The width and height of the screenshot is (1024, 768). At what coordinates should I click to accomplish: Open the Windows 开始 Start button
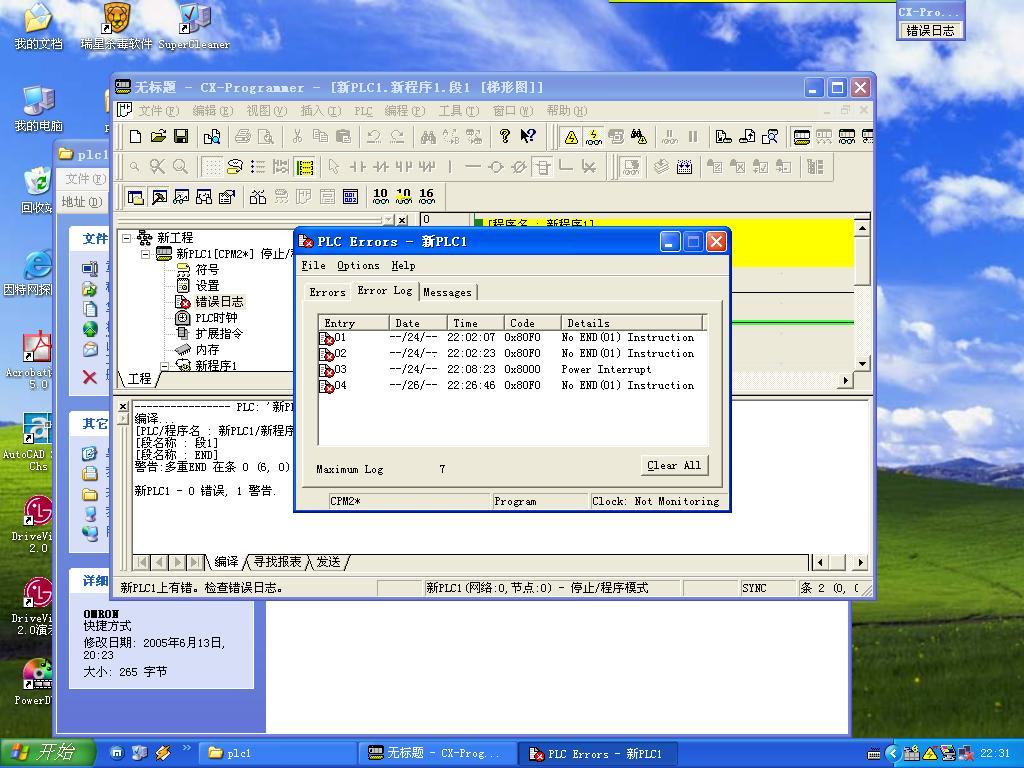(x=47, y=753)
